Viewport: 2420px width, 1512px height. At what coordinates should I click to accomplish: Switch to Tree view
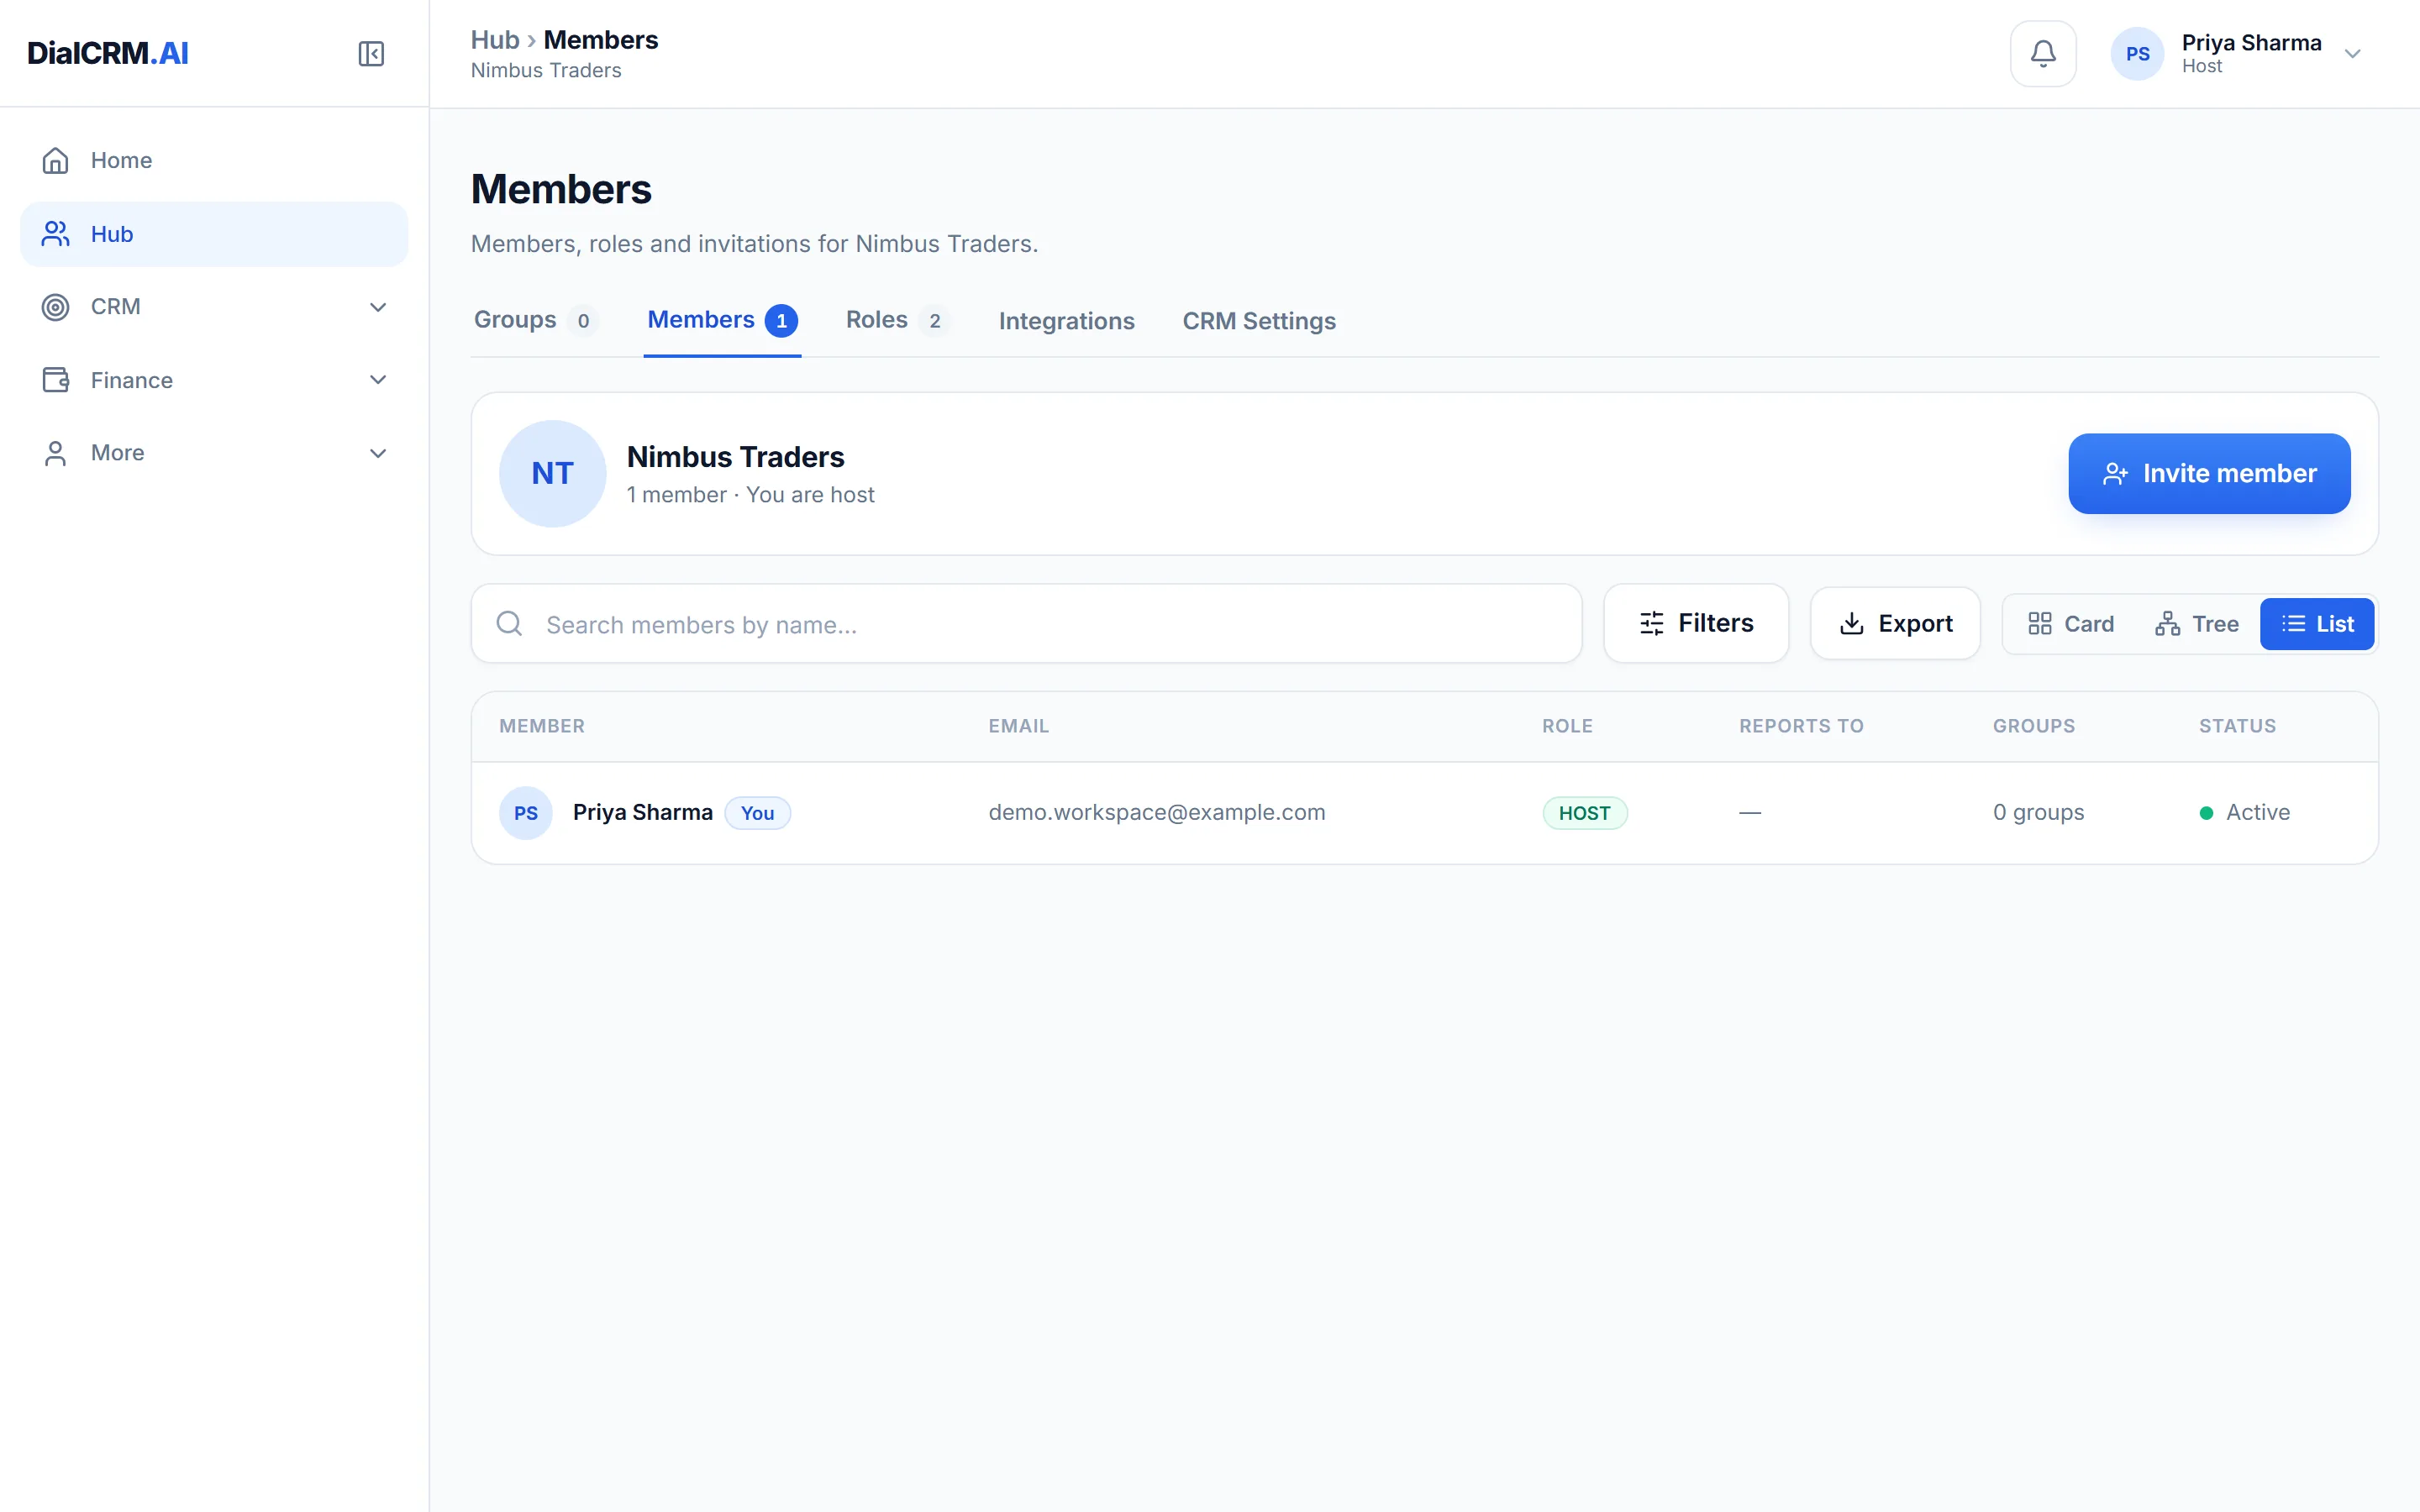click(x=2196, y=624)
